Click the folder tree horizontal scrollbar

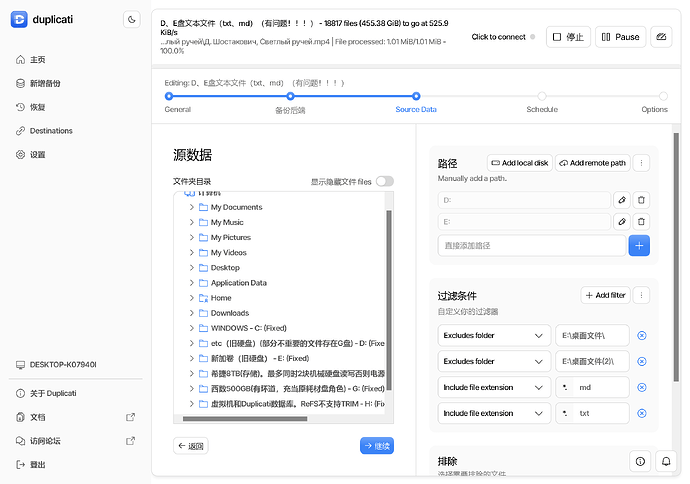[x=245, y=419]
